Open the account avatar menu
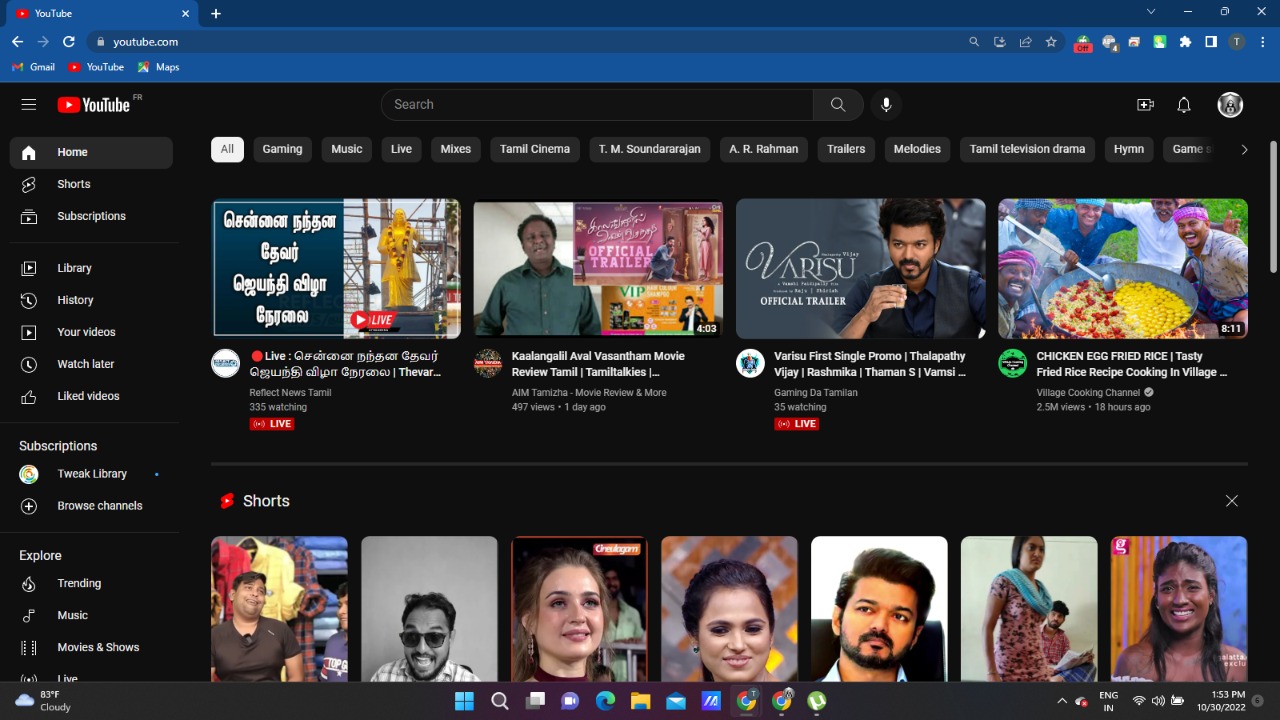 1230,105
